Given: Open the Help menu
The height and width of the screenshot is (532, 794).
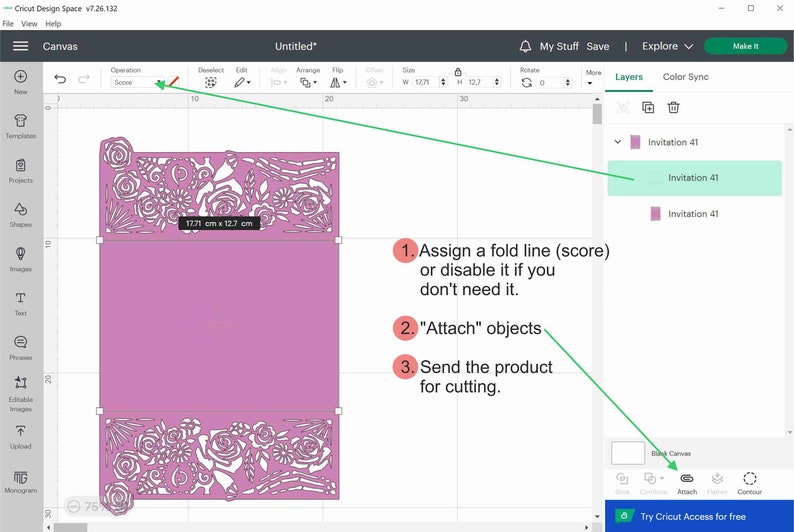Looking at the screenshot, I should coord(53,24).
